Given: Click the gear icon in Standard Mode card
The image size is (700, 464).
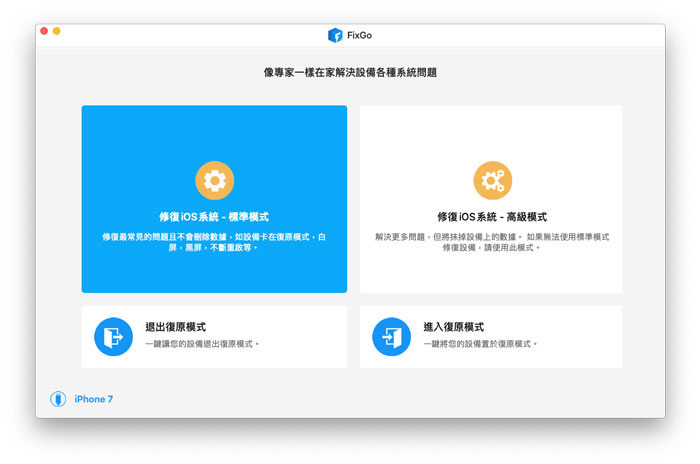Looking at the screenshot, I should tap(214, 181).
